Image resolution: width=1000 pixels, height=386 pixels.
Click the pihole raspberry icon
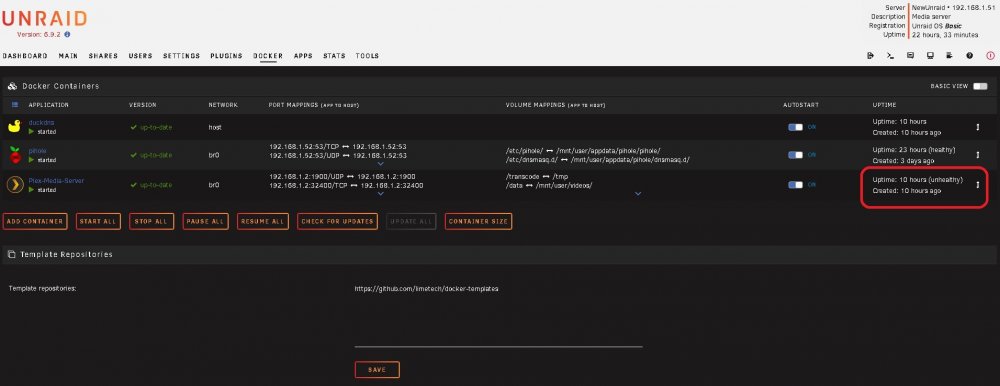[14, 154]
